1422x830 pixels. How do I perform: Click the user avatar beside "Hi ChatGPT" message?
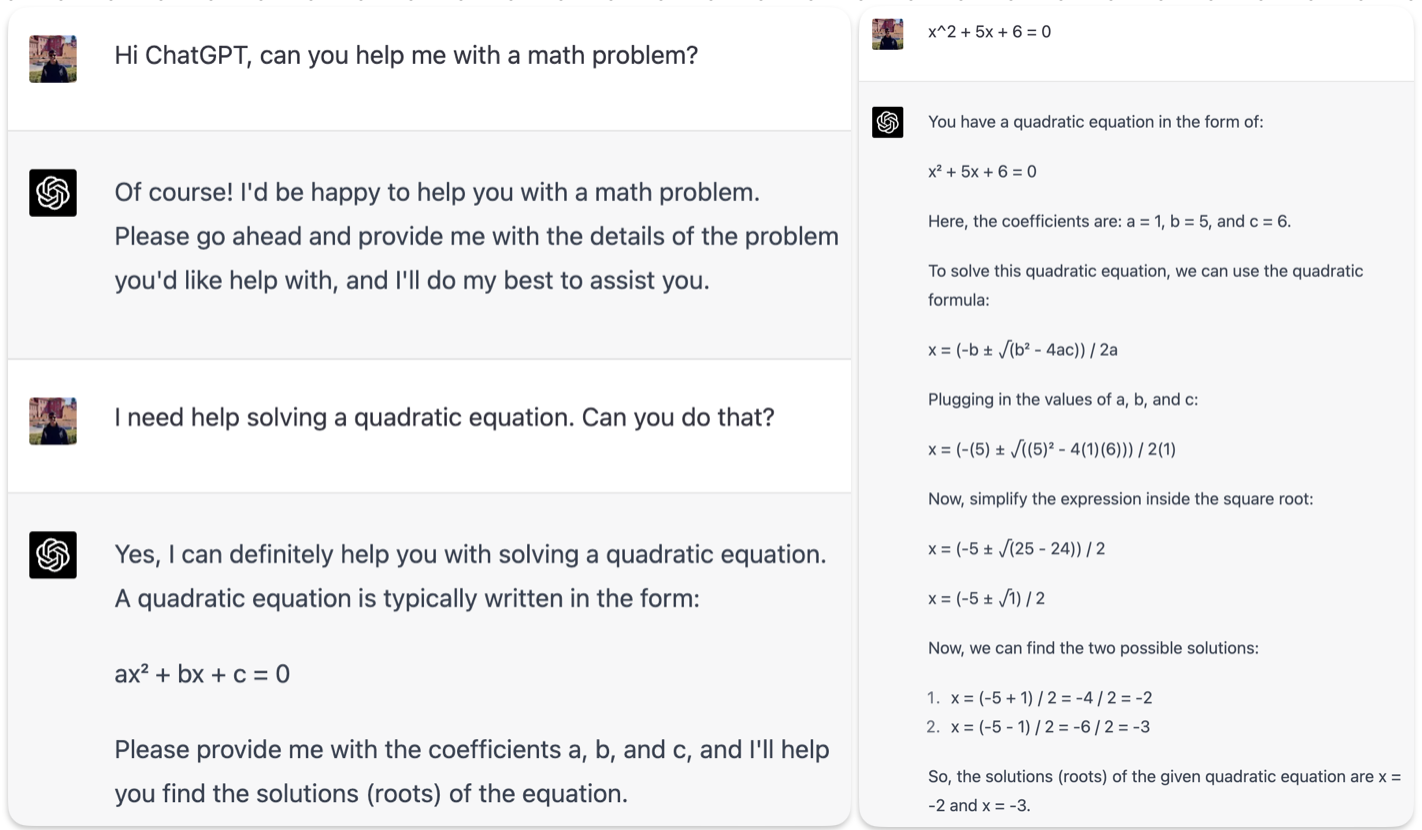tap(53, 59)
